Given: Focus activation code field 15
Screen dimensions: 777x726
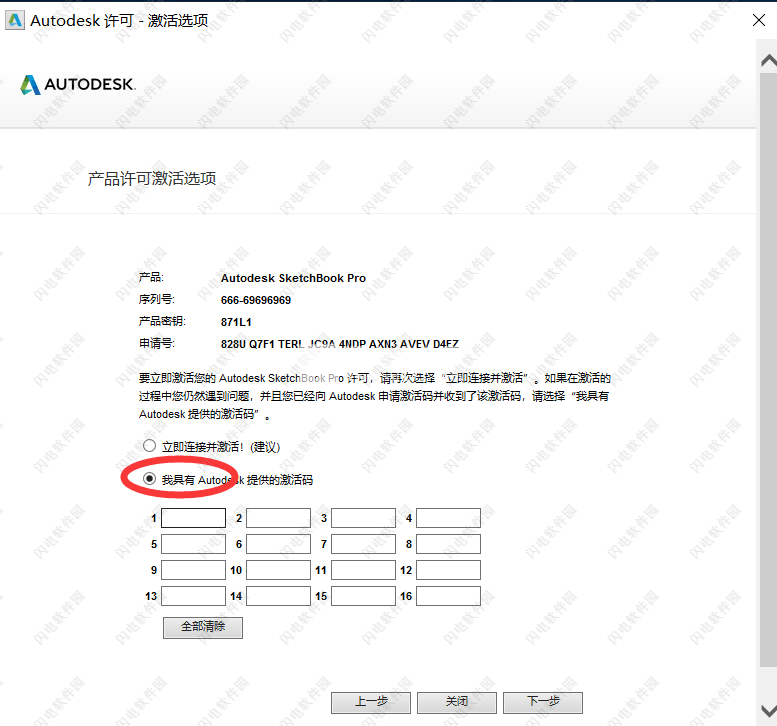Looking at the screenshot, I should click(x=363, y=596).
